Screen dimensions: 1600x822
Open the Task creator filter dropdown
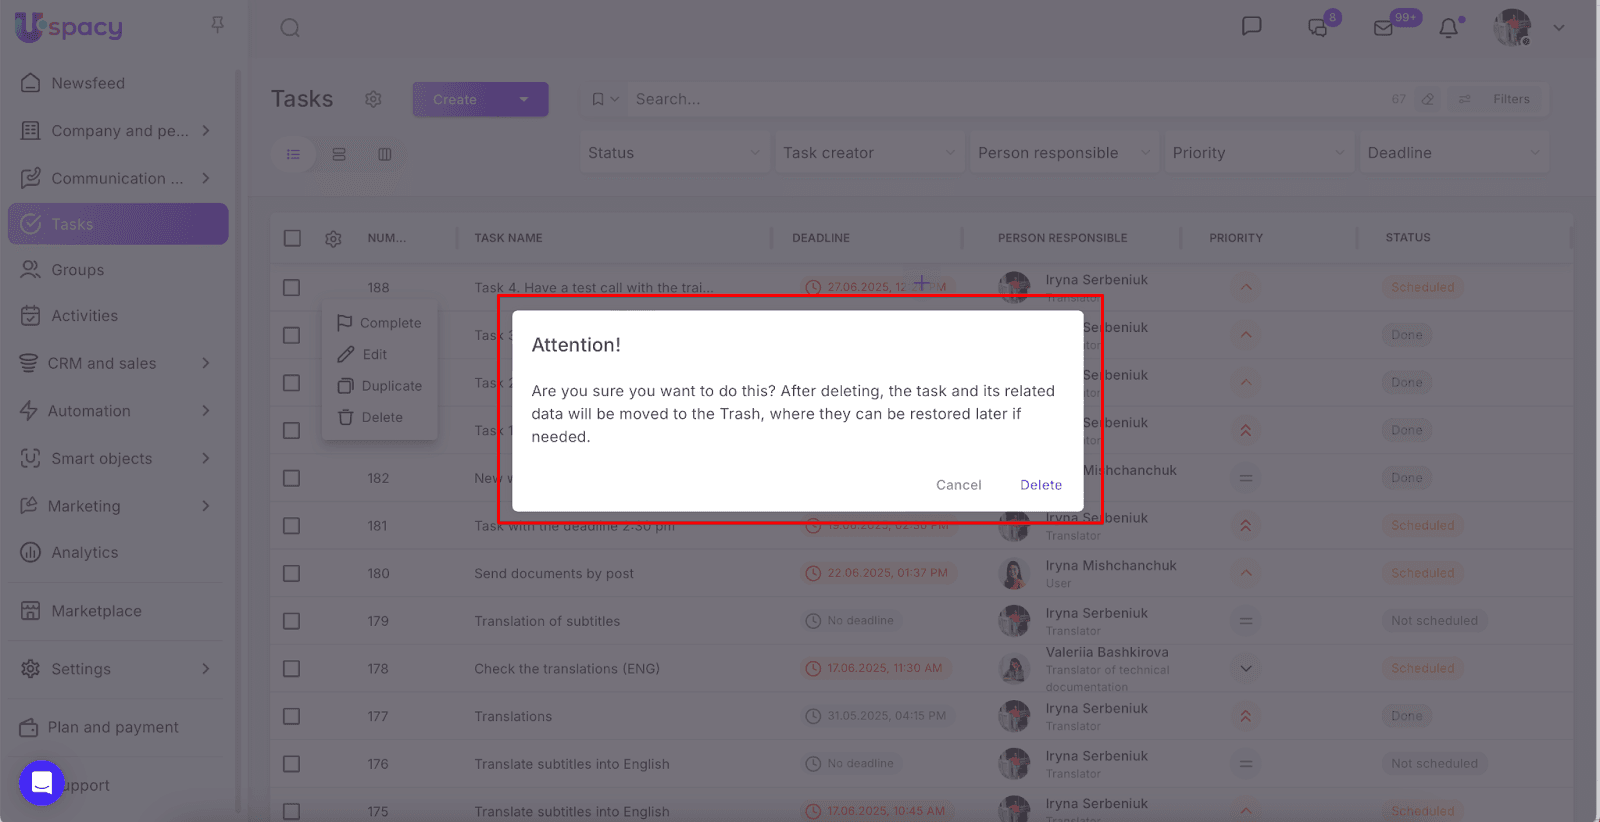click(869, 153)
